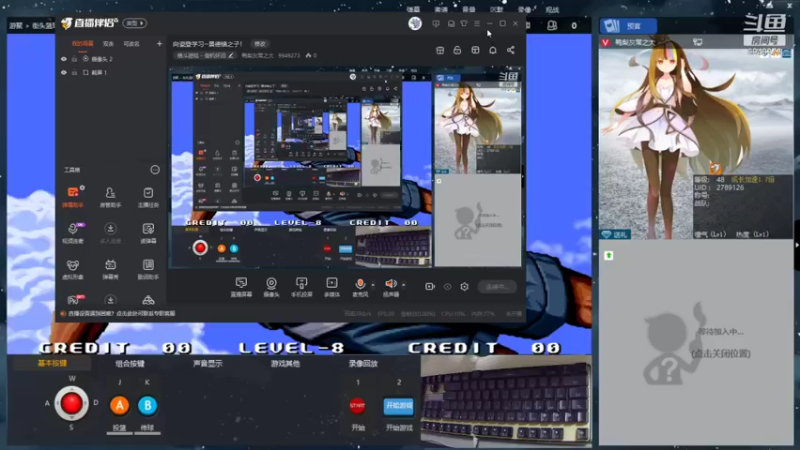Add a new scene with the plus icon
The image size is (800, 450).
click(159, 44)
